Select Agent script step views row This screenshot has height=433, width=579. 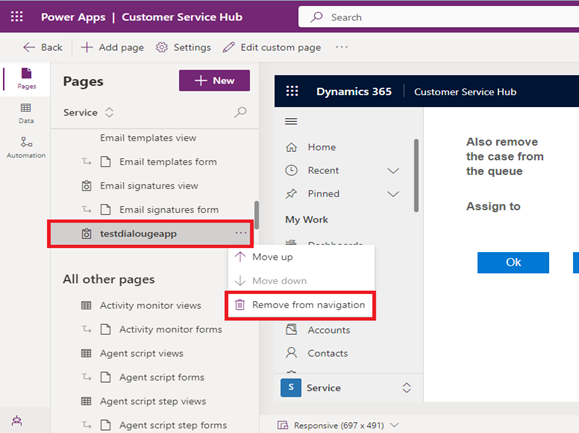click(154, 401)
